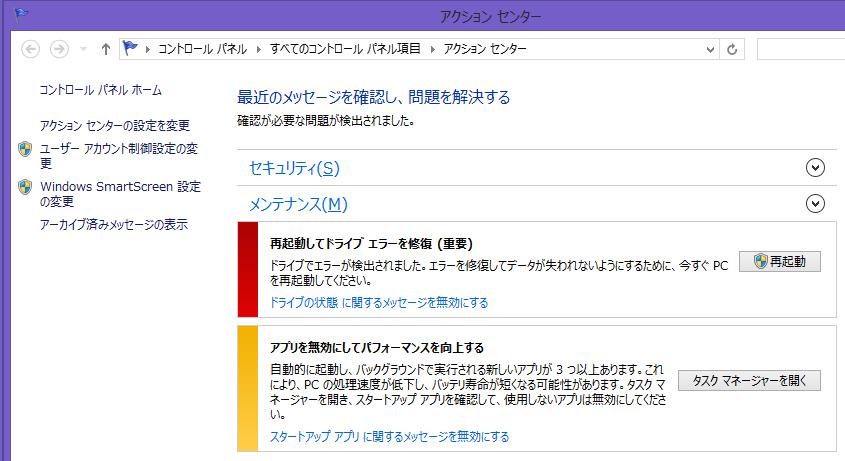Click タスク マネージャーを開く button
845x461 pixels.
point(749,381)
